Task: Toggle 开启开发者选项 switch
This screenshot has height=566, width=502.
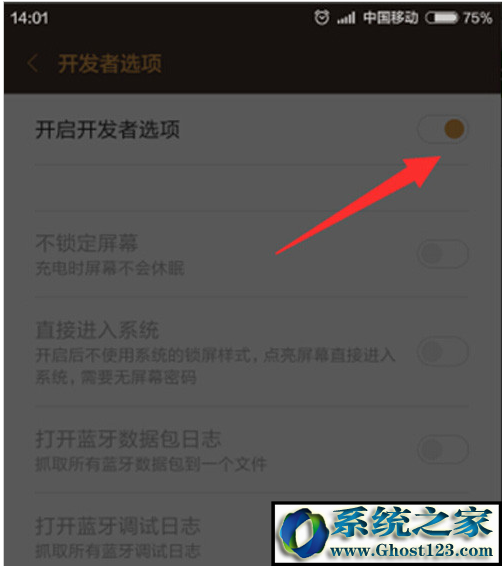Action: pos(443,129)
